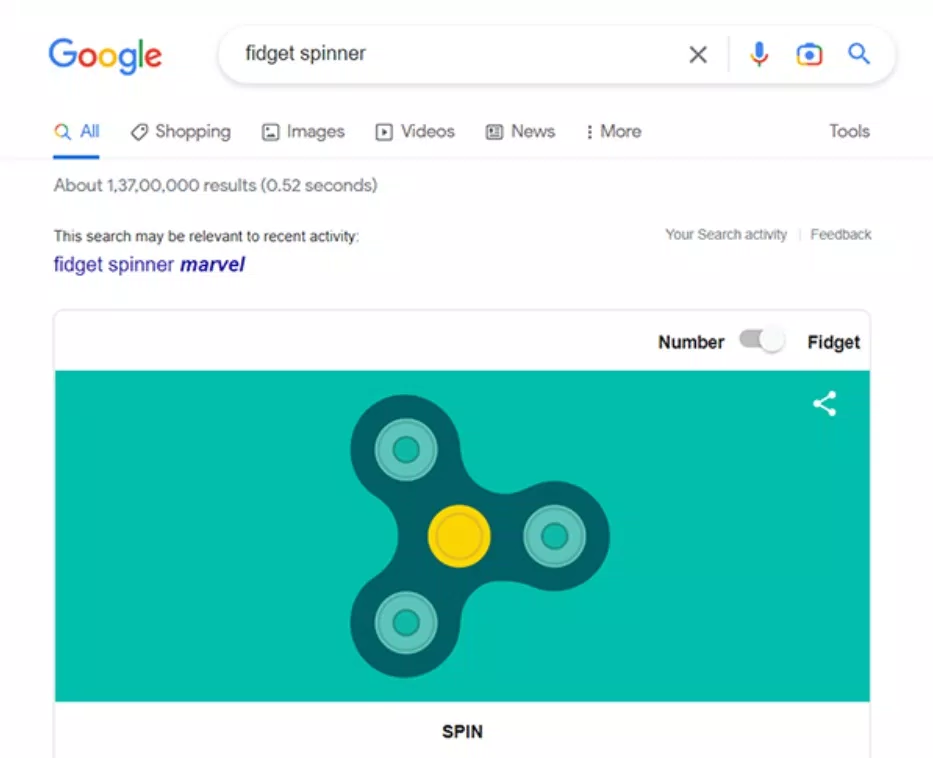Click the search magnifier icon
The width and height of the screenshot is (933, 758).
[858, 54]
